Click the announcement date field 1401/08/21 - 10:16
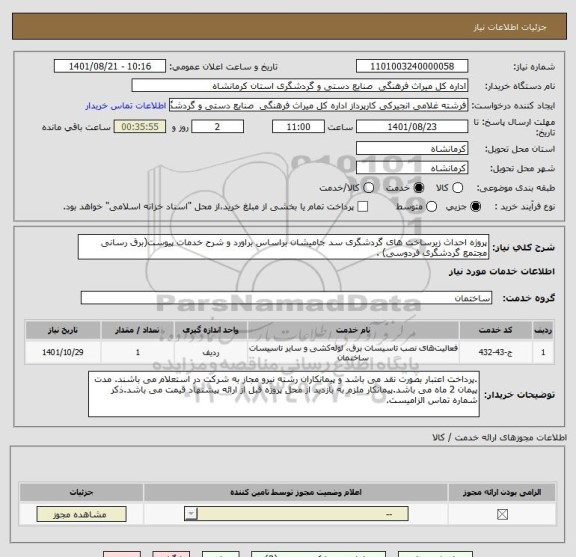This screenshot has width=576, height=557. pos(110,66)
